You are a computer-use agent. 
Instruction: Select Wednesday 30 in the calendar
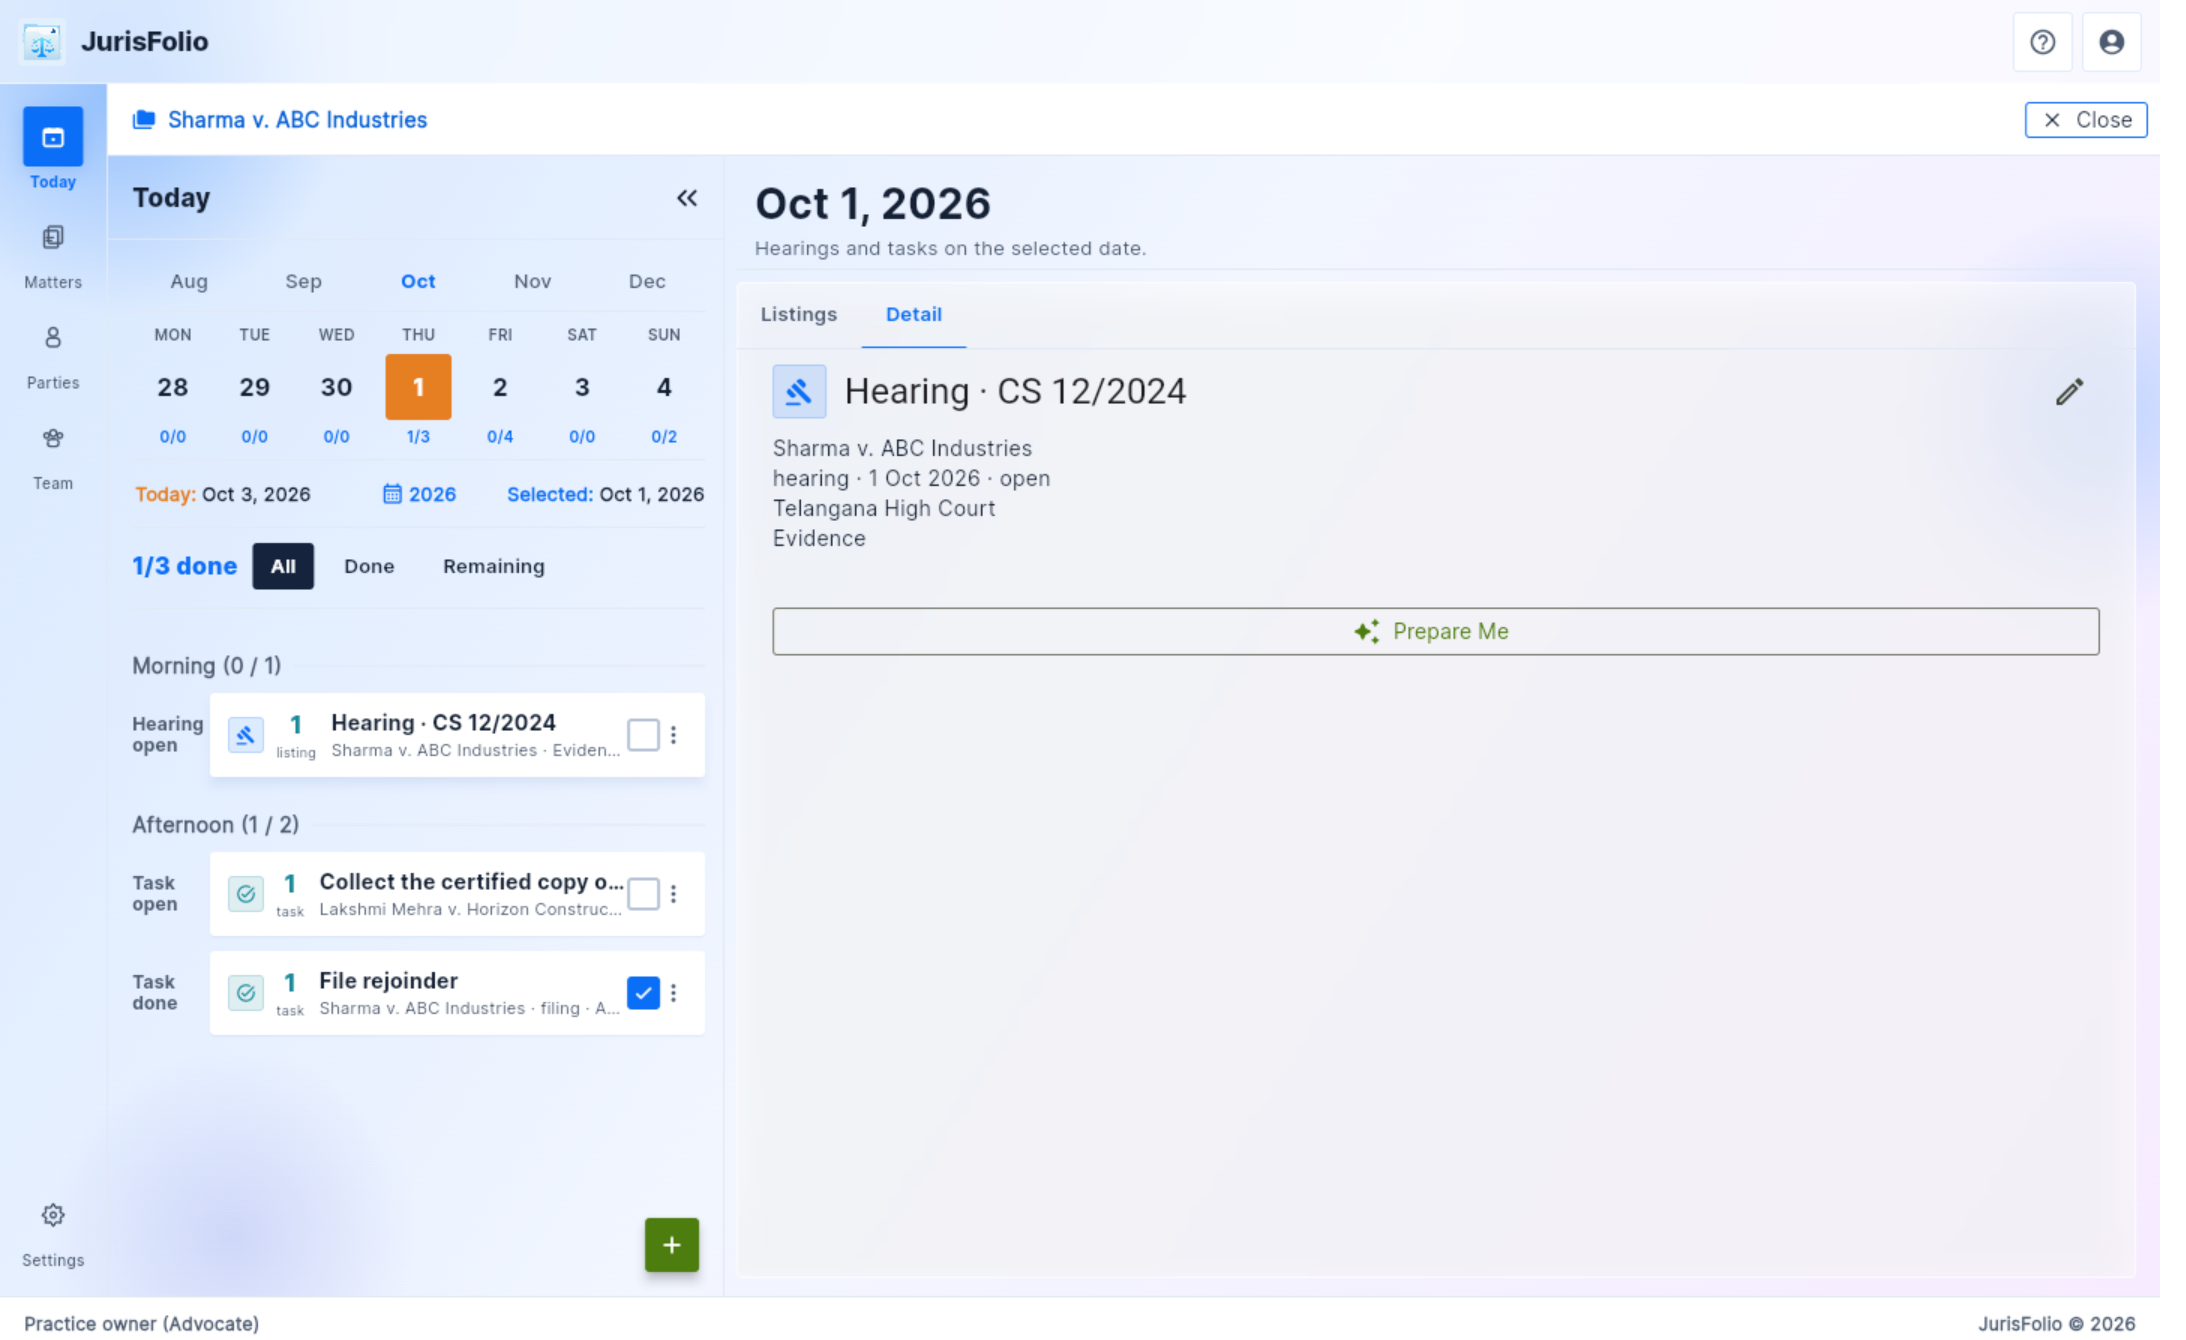336,387
